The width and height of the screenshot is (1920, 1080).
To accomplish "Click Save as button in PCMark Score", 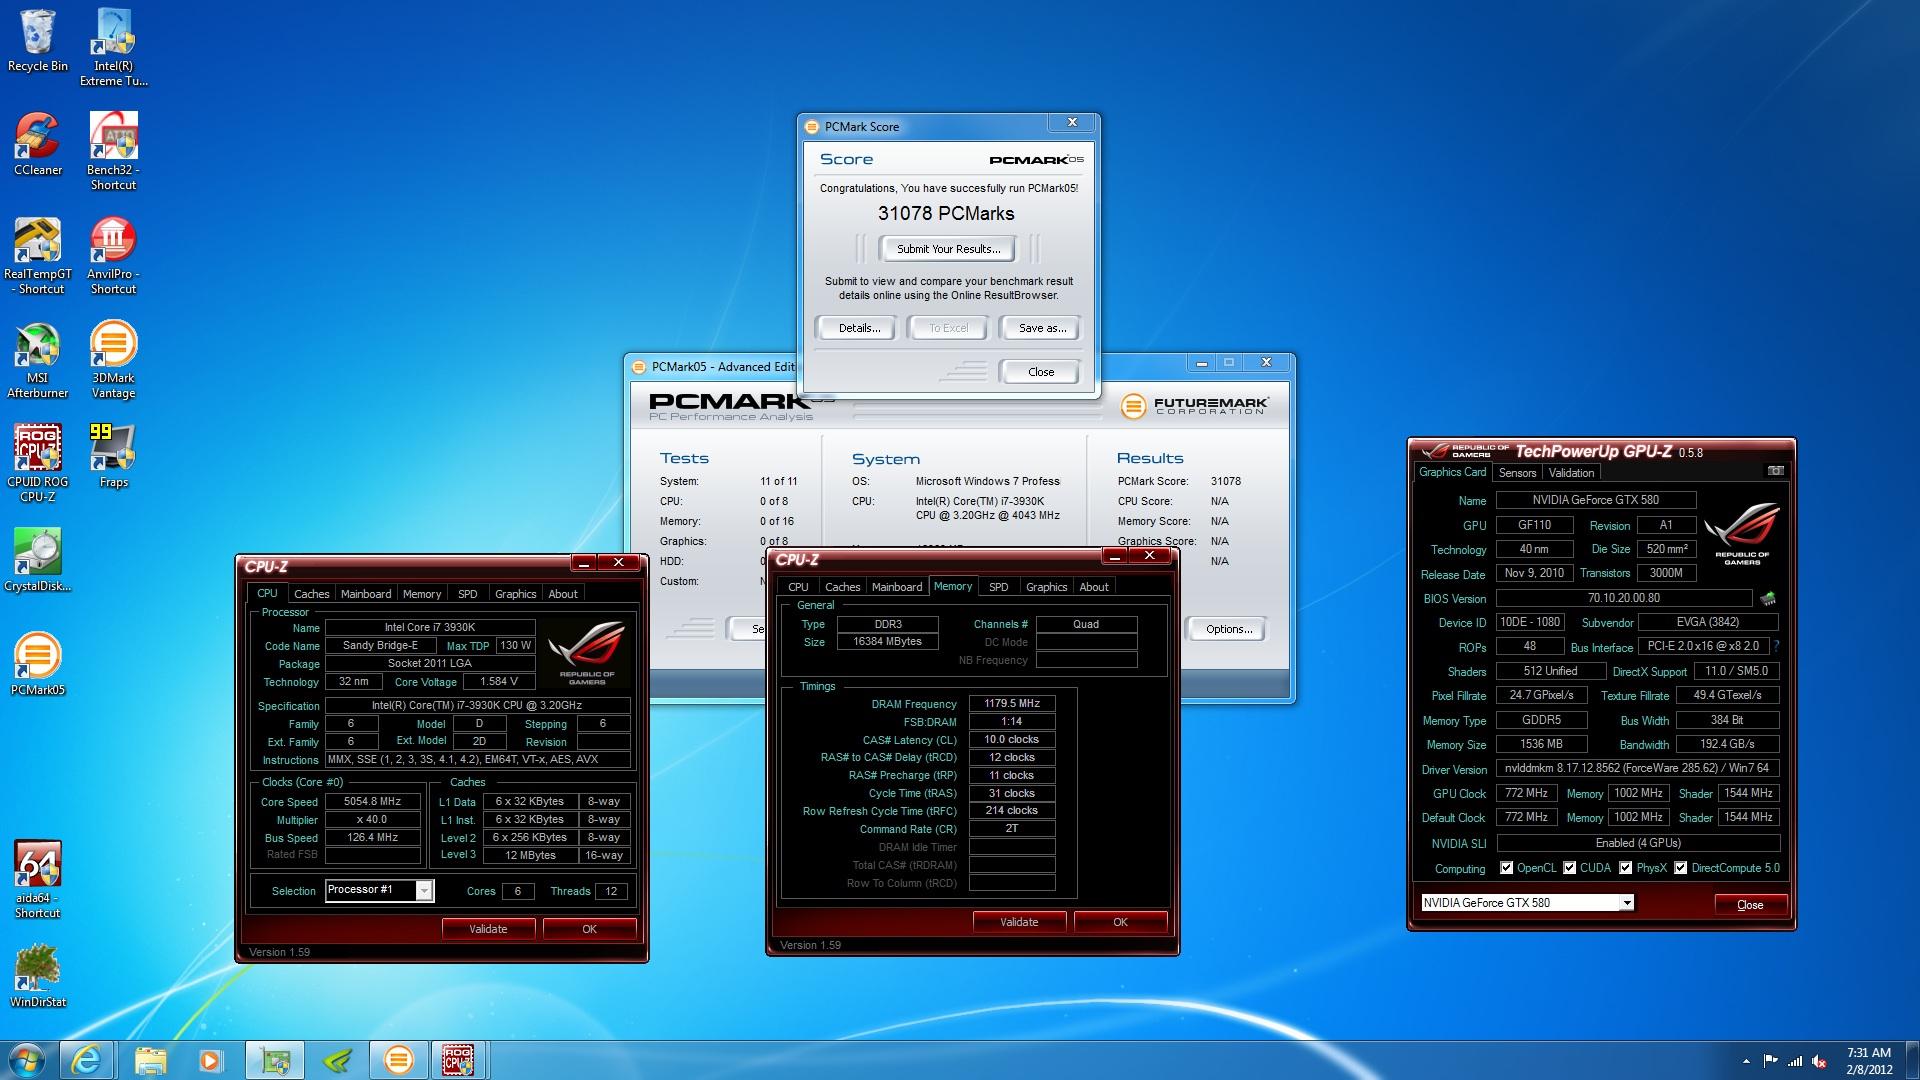I will pyautogui.click(x=1041, y=328).
